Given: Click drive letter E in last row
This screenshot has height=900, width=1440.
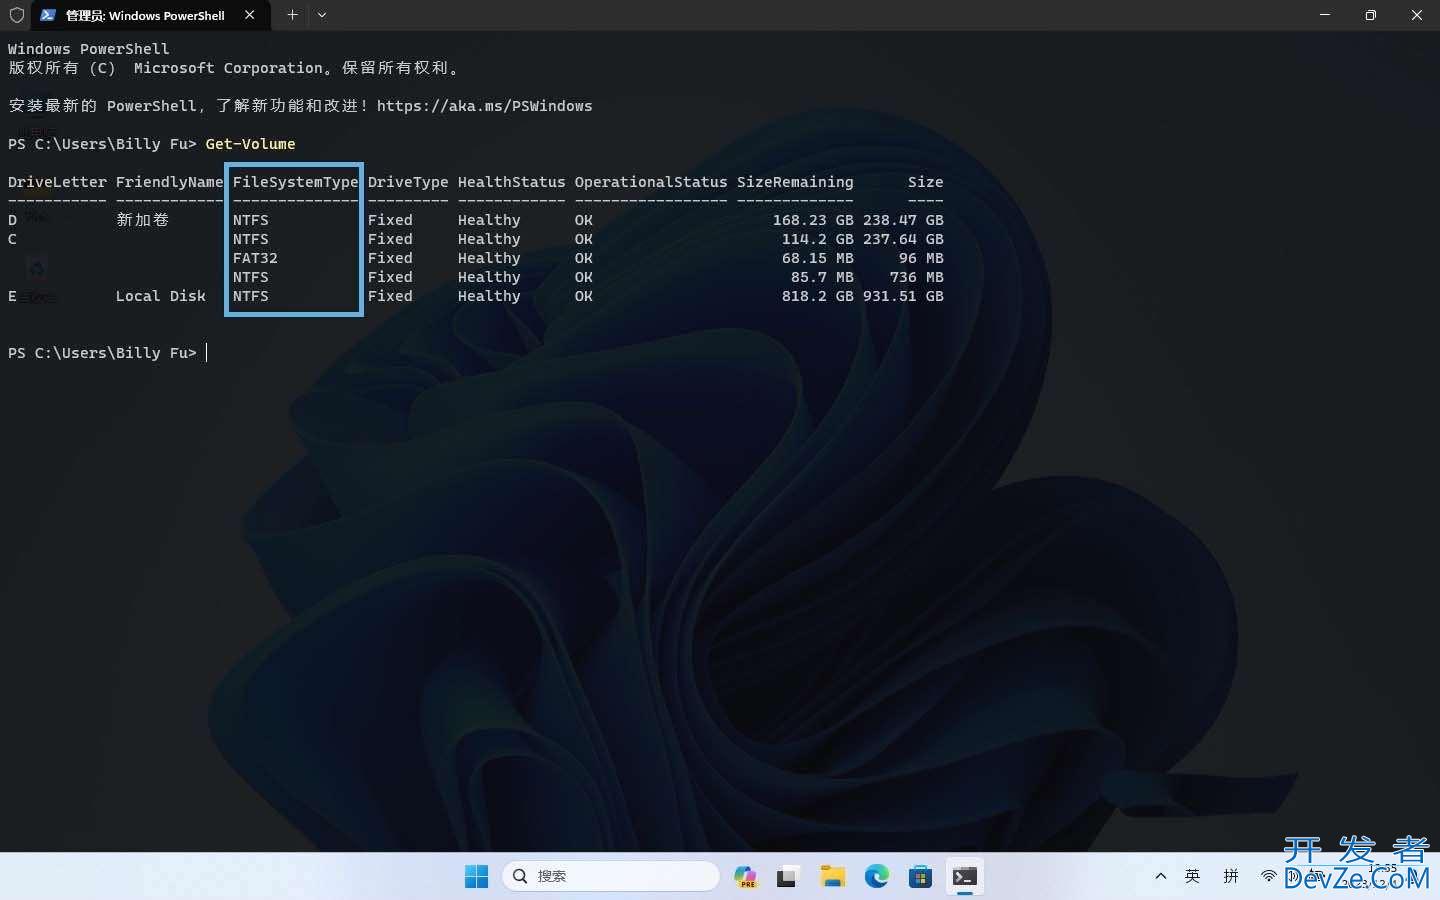Looking at the screenshot, I should pos(12,296).
